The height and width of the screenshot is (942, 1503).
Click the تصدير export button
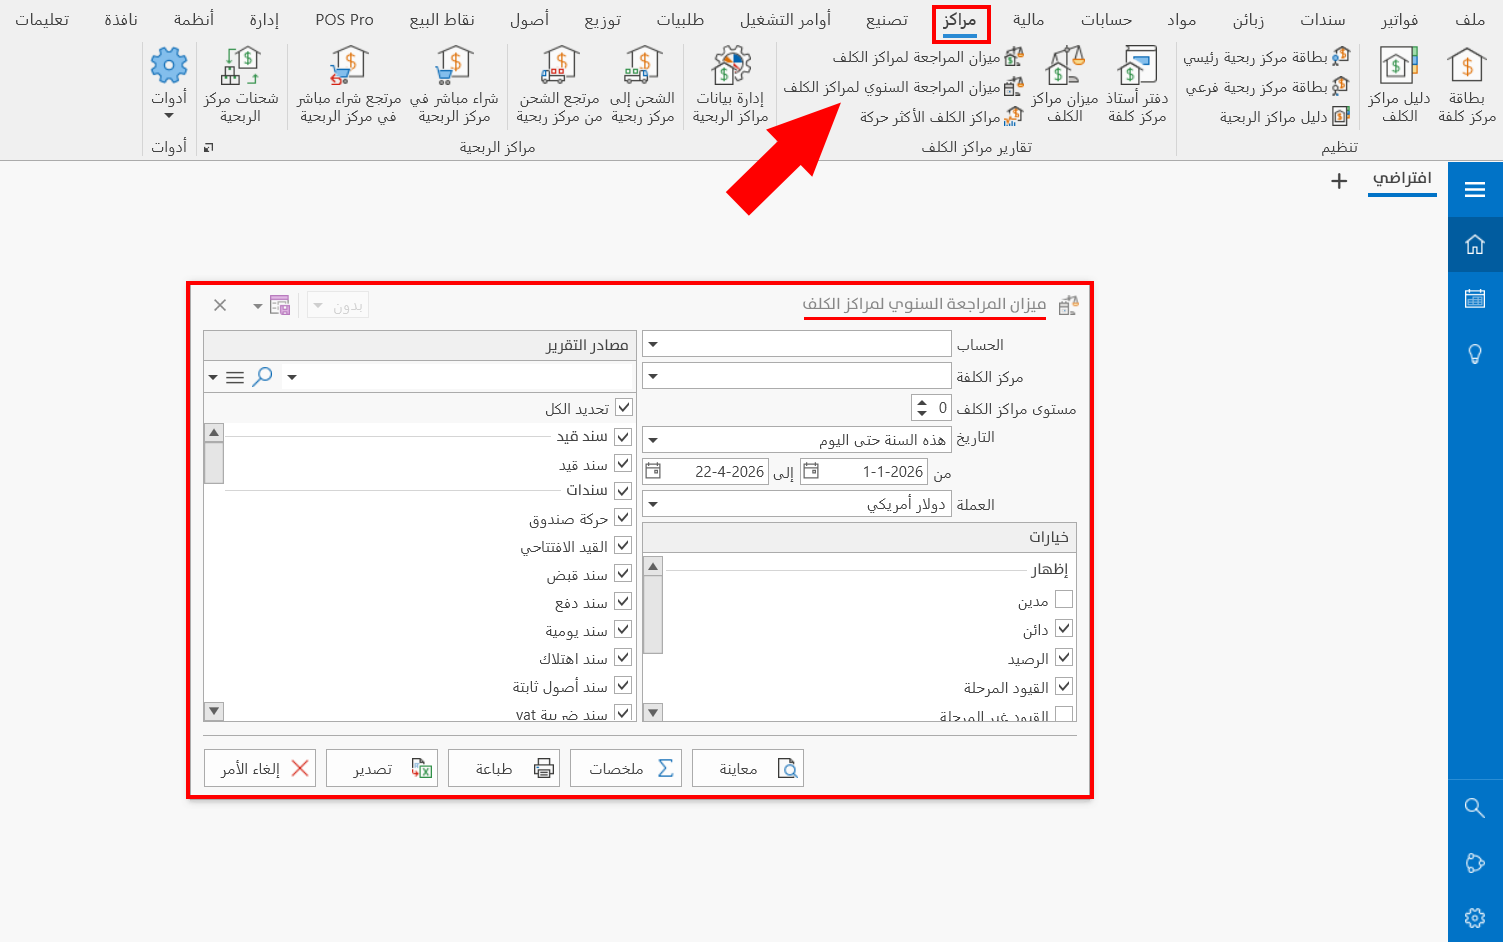(x=382, y=768)
